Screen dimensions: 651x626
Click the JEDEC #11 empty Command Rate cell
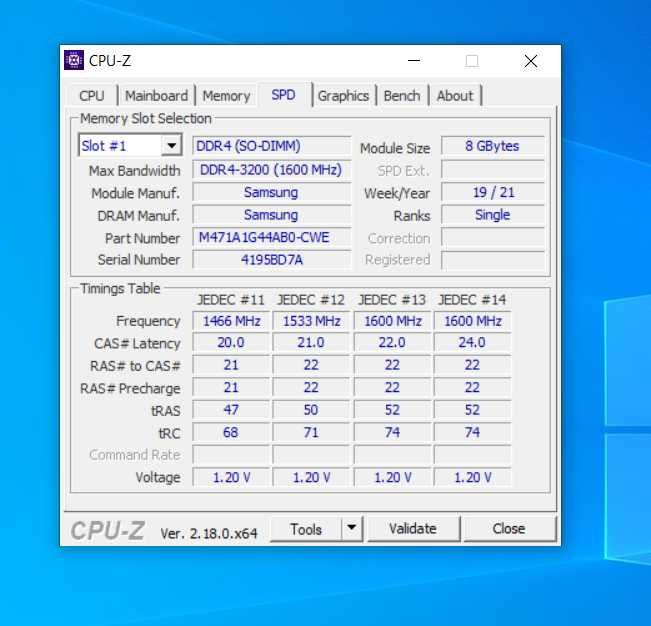231,455
